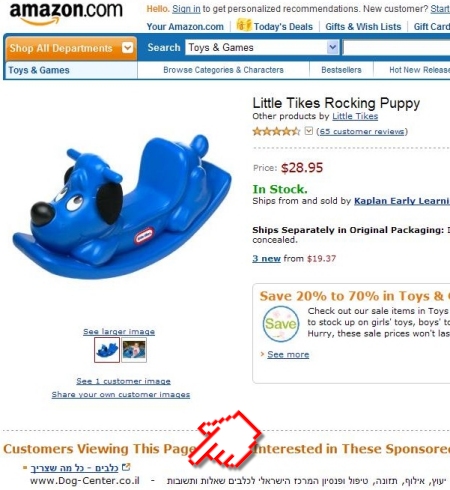Open the 3 new offers link
The width and height of the screenshot is (450, 490).
pos(266,259)
